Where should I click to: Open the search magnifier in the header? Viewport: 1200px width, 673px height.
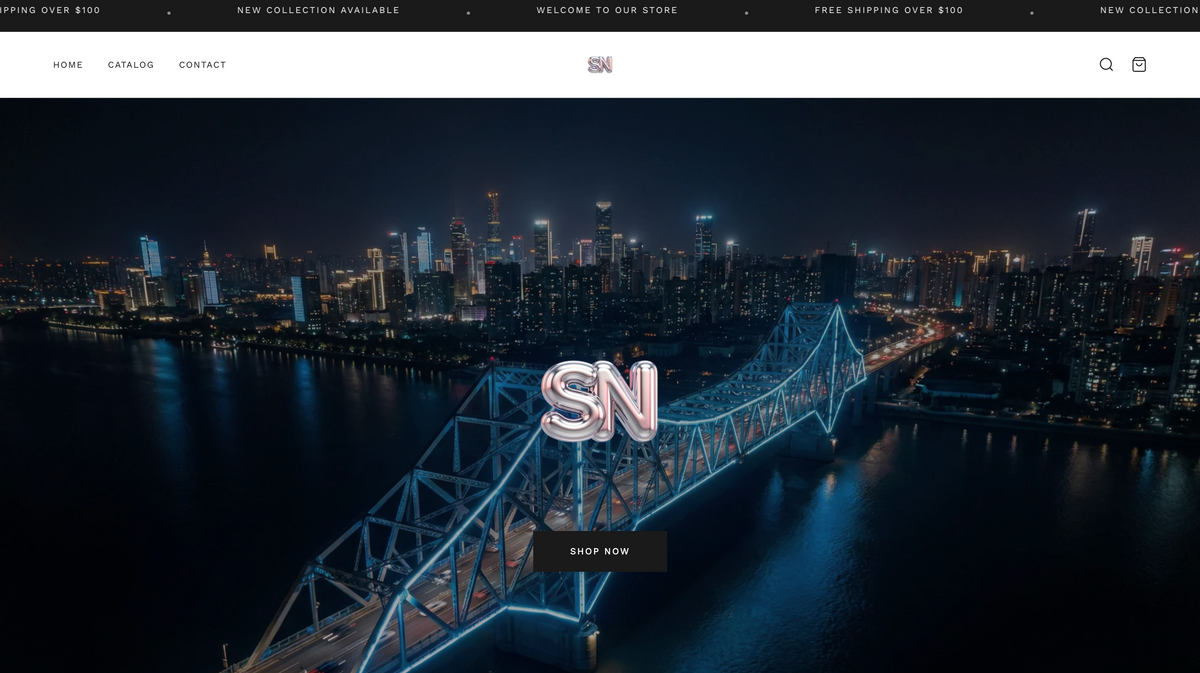point(1105,64)
